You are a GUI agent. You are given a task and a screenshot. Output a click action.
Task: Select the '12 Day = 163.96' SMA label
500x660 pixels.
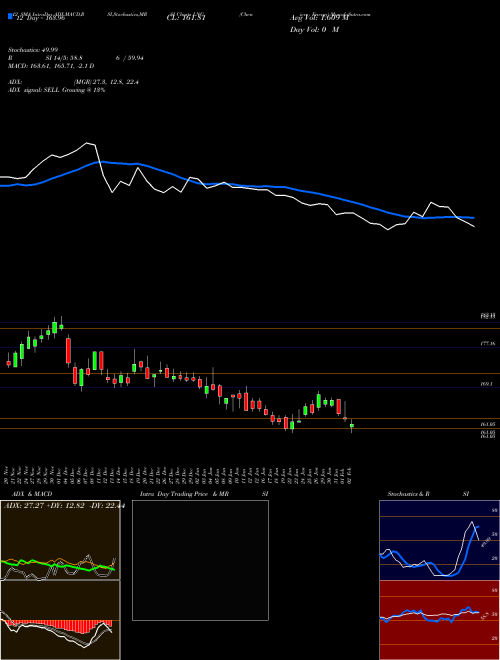pos(39,18)
